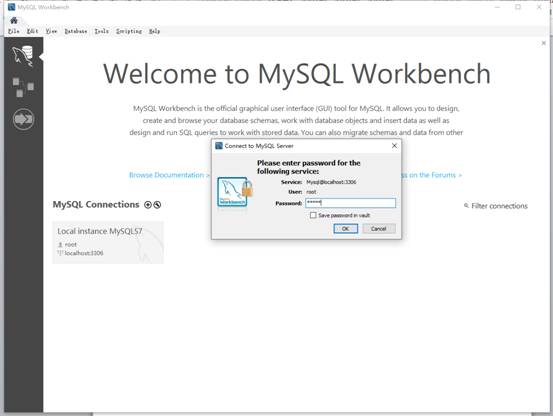Open the Browse Documentation link
Viewport: 553px width, 416px height.
169,175
